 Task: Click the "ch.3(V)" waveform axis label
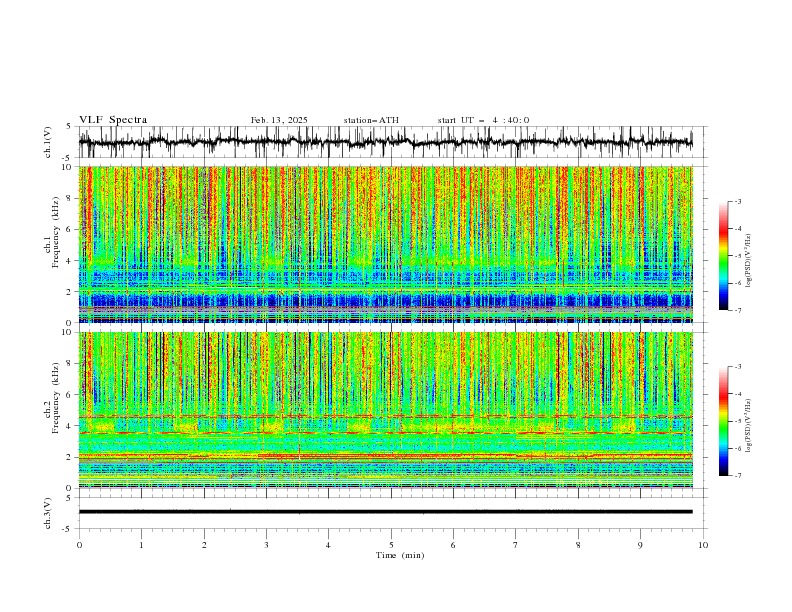[48, 513]
